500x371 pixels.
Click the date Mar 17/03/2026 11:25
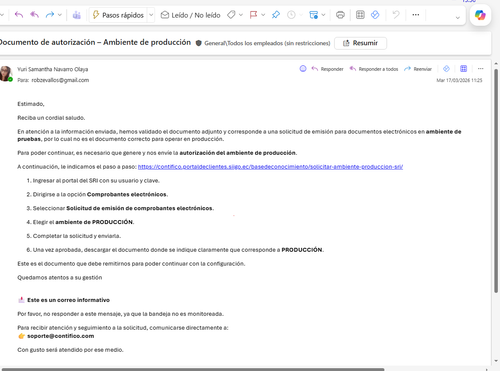[x=459, y=80]
